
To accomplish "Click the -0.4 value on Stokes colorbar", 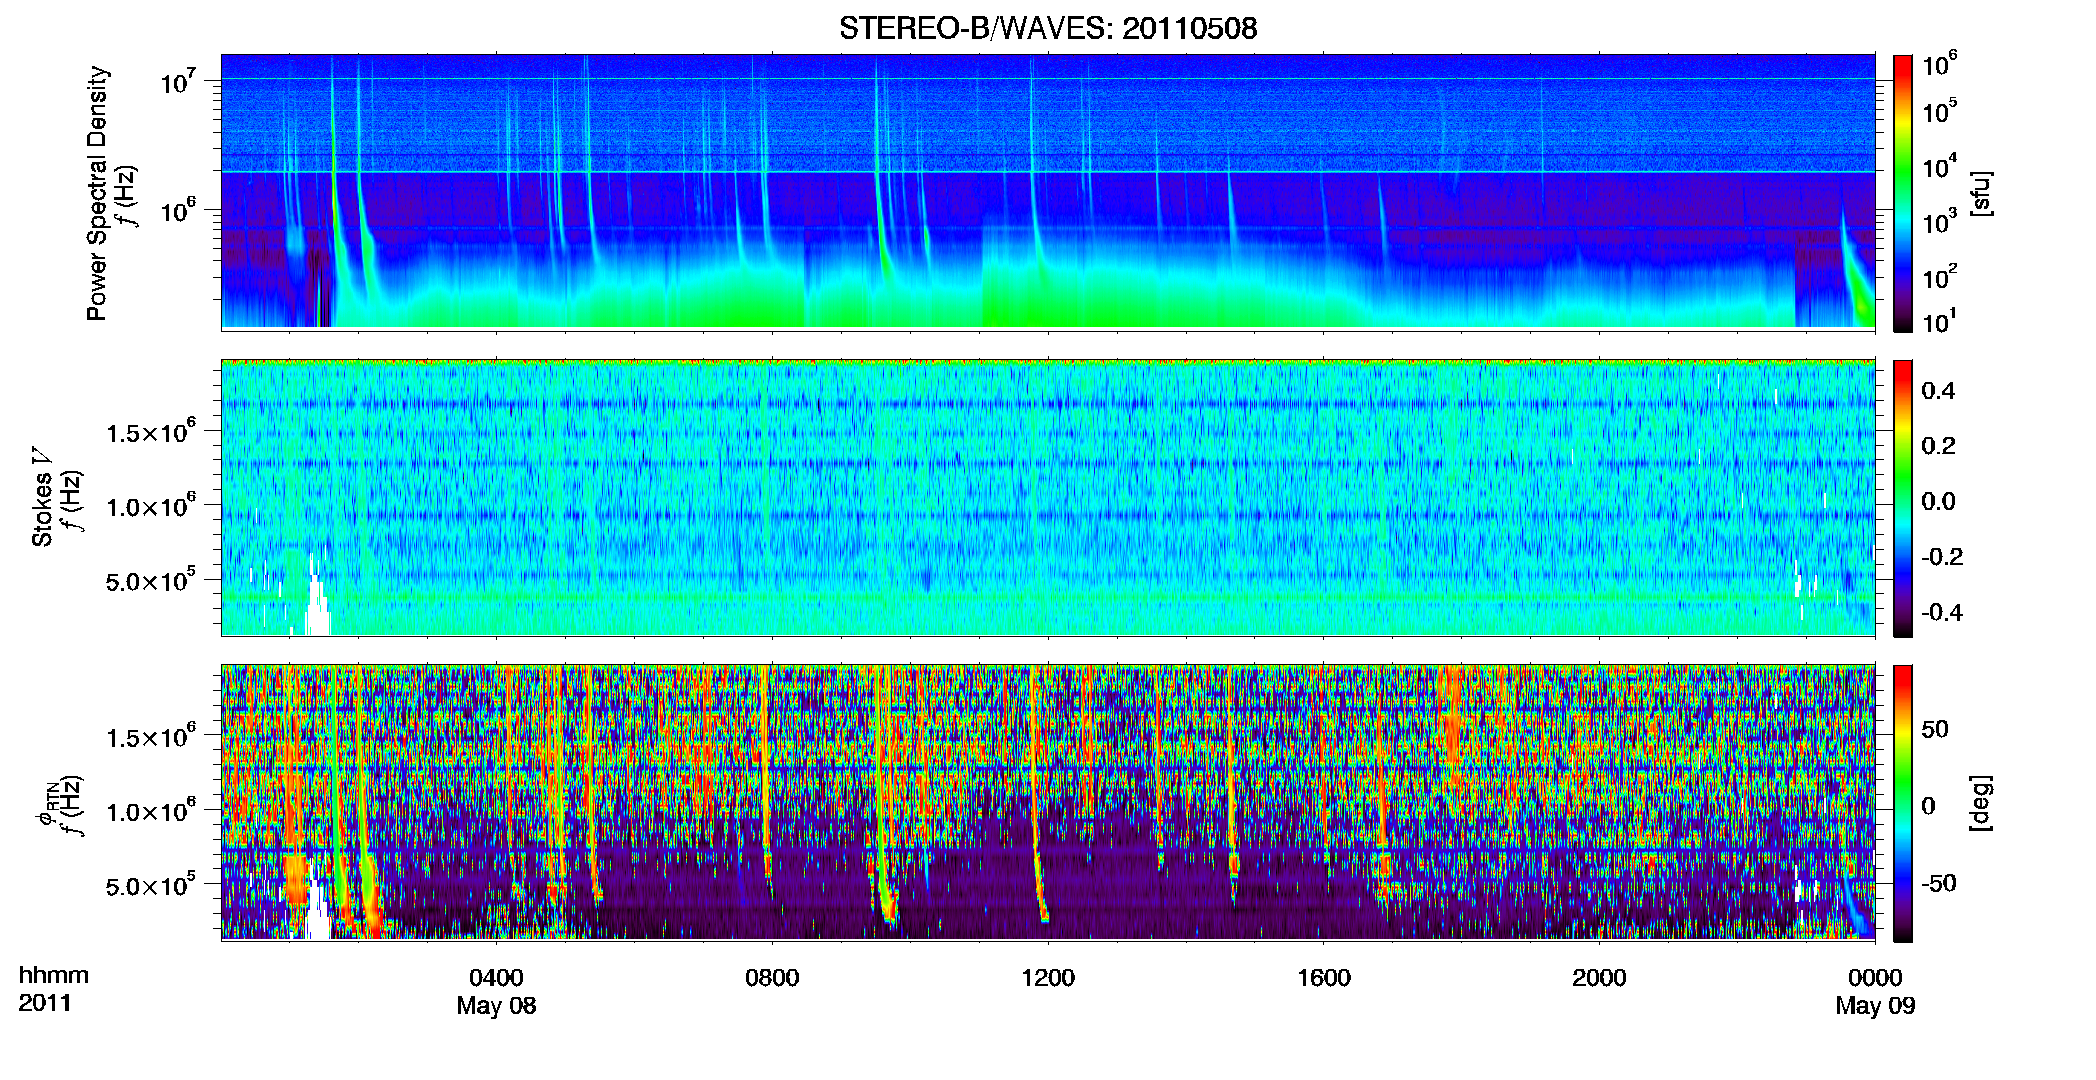I will [1942, 613].
